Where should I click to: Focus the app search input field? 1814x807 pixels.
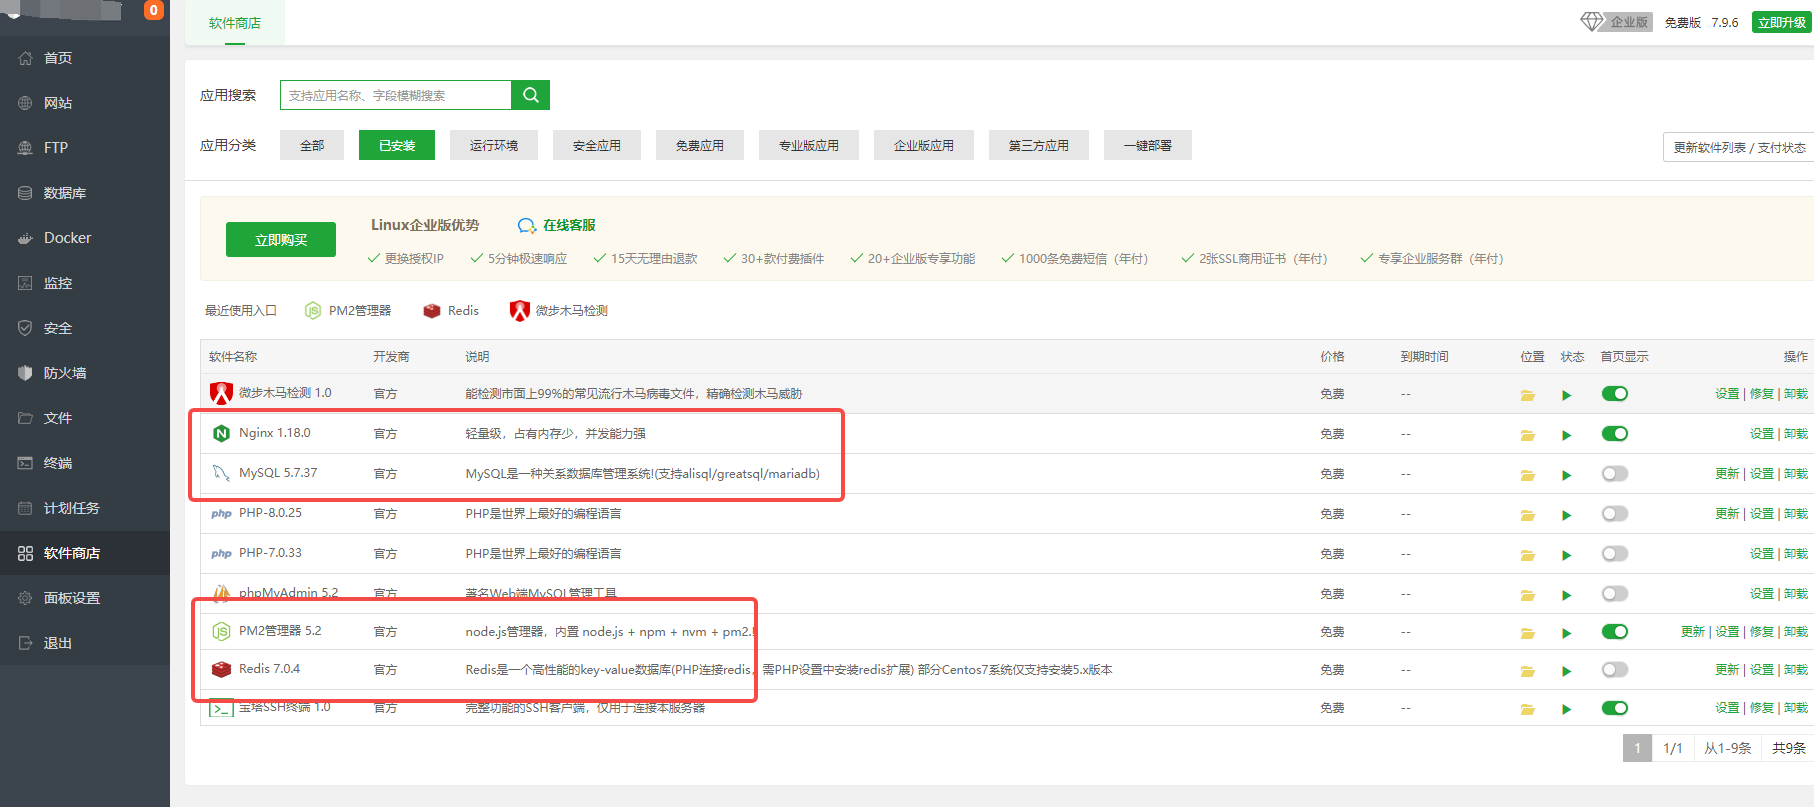[396, 95]
